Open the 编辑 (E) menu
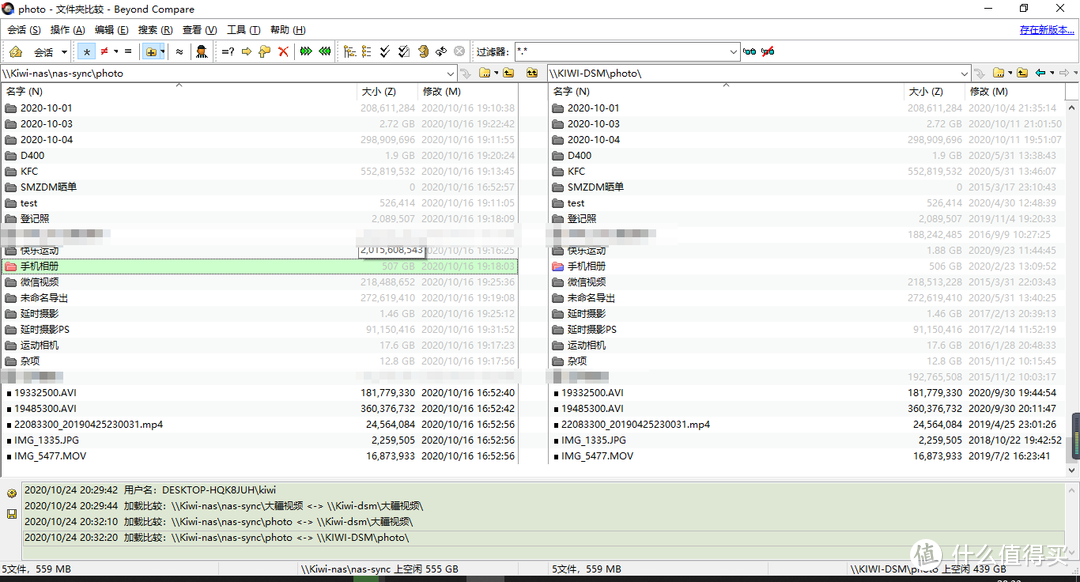Screen dimensions: 1080x582 [112, 30]
